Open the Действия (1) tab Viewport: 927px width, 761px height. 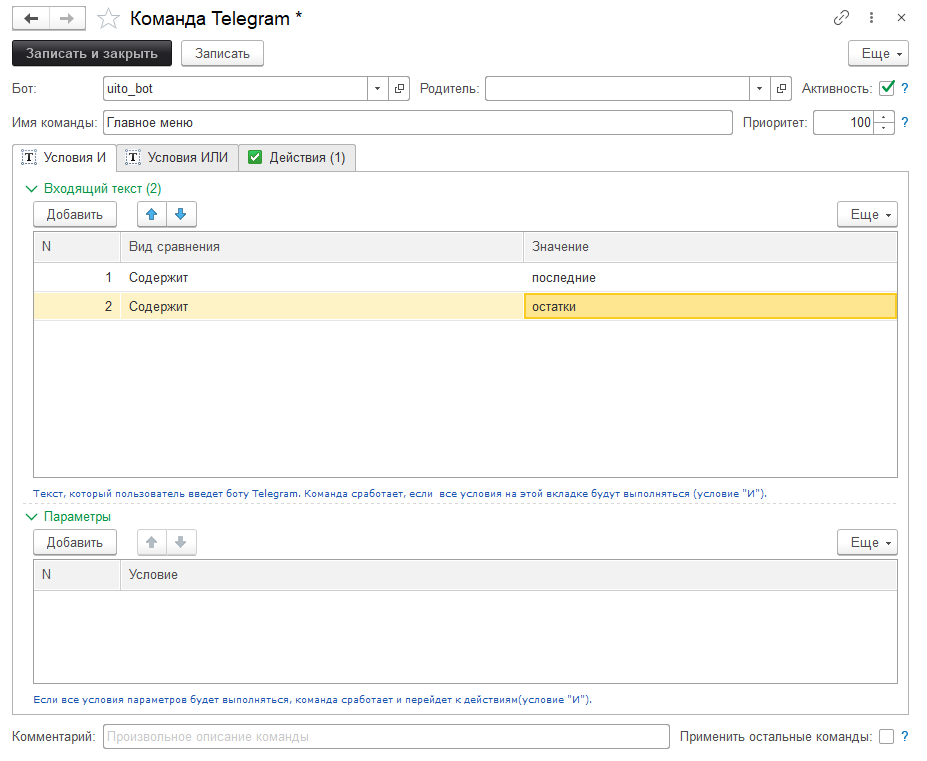tap(297, 158)
